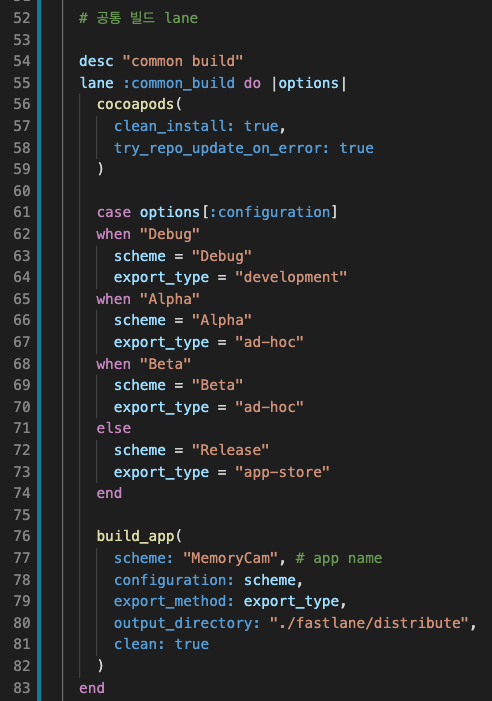Click the do keyword on line 55
This screenshot has width=492, height=701.
(x=252, y=83)
